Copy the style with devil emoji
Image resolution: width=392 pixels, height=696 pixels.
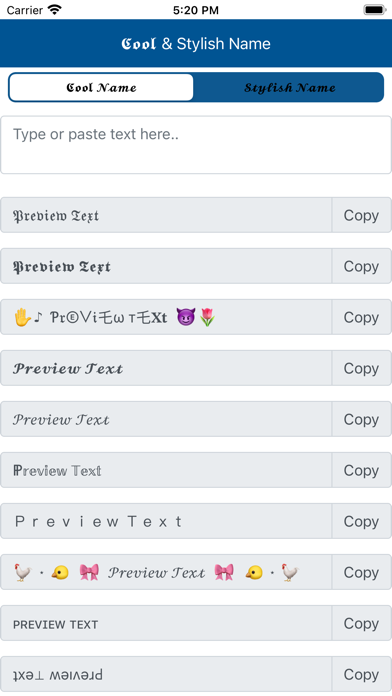tap(361, 317)
